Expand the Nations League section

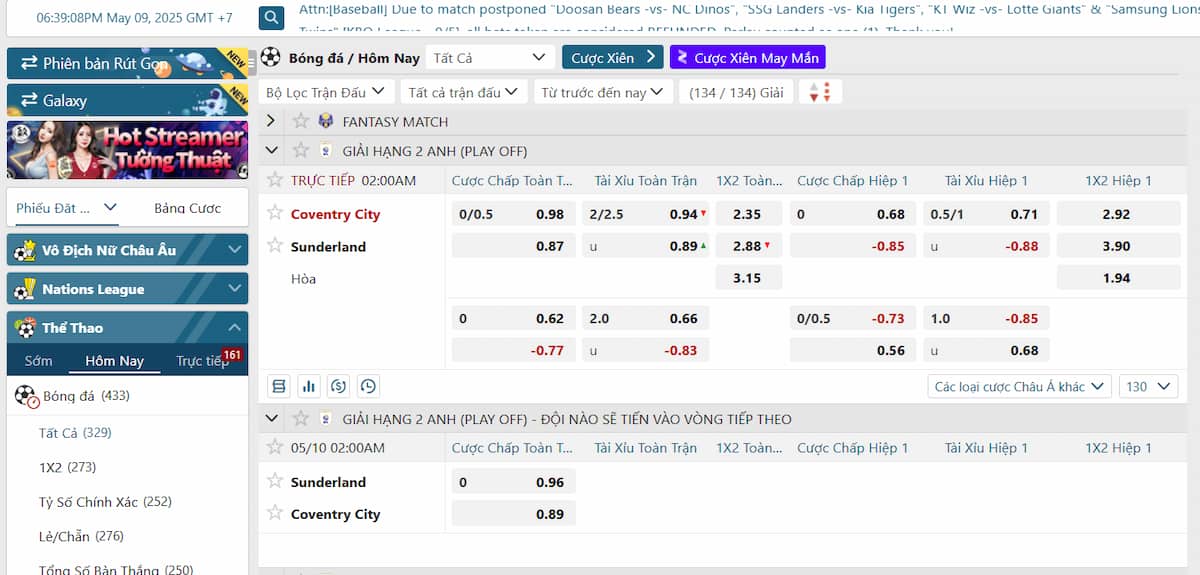(x=127, y=289)
